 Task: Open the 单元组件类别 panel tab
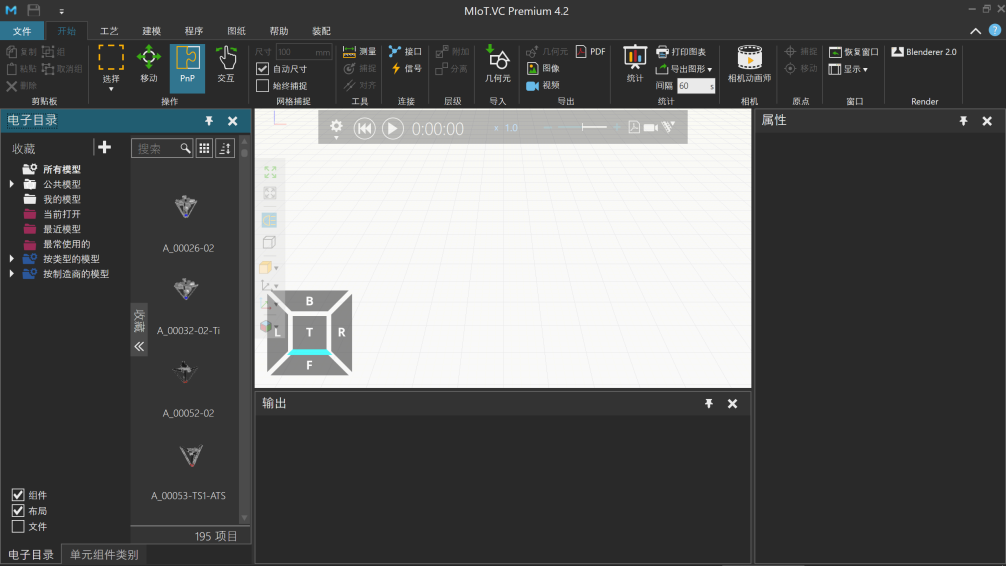104,554
